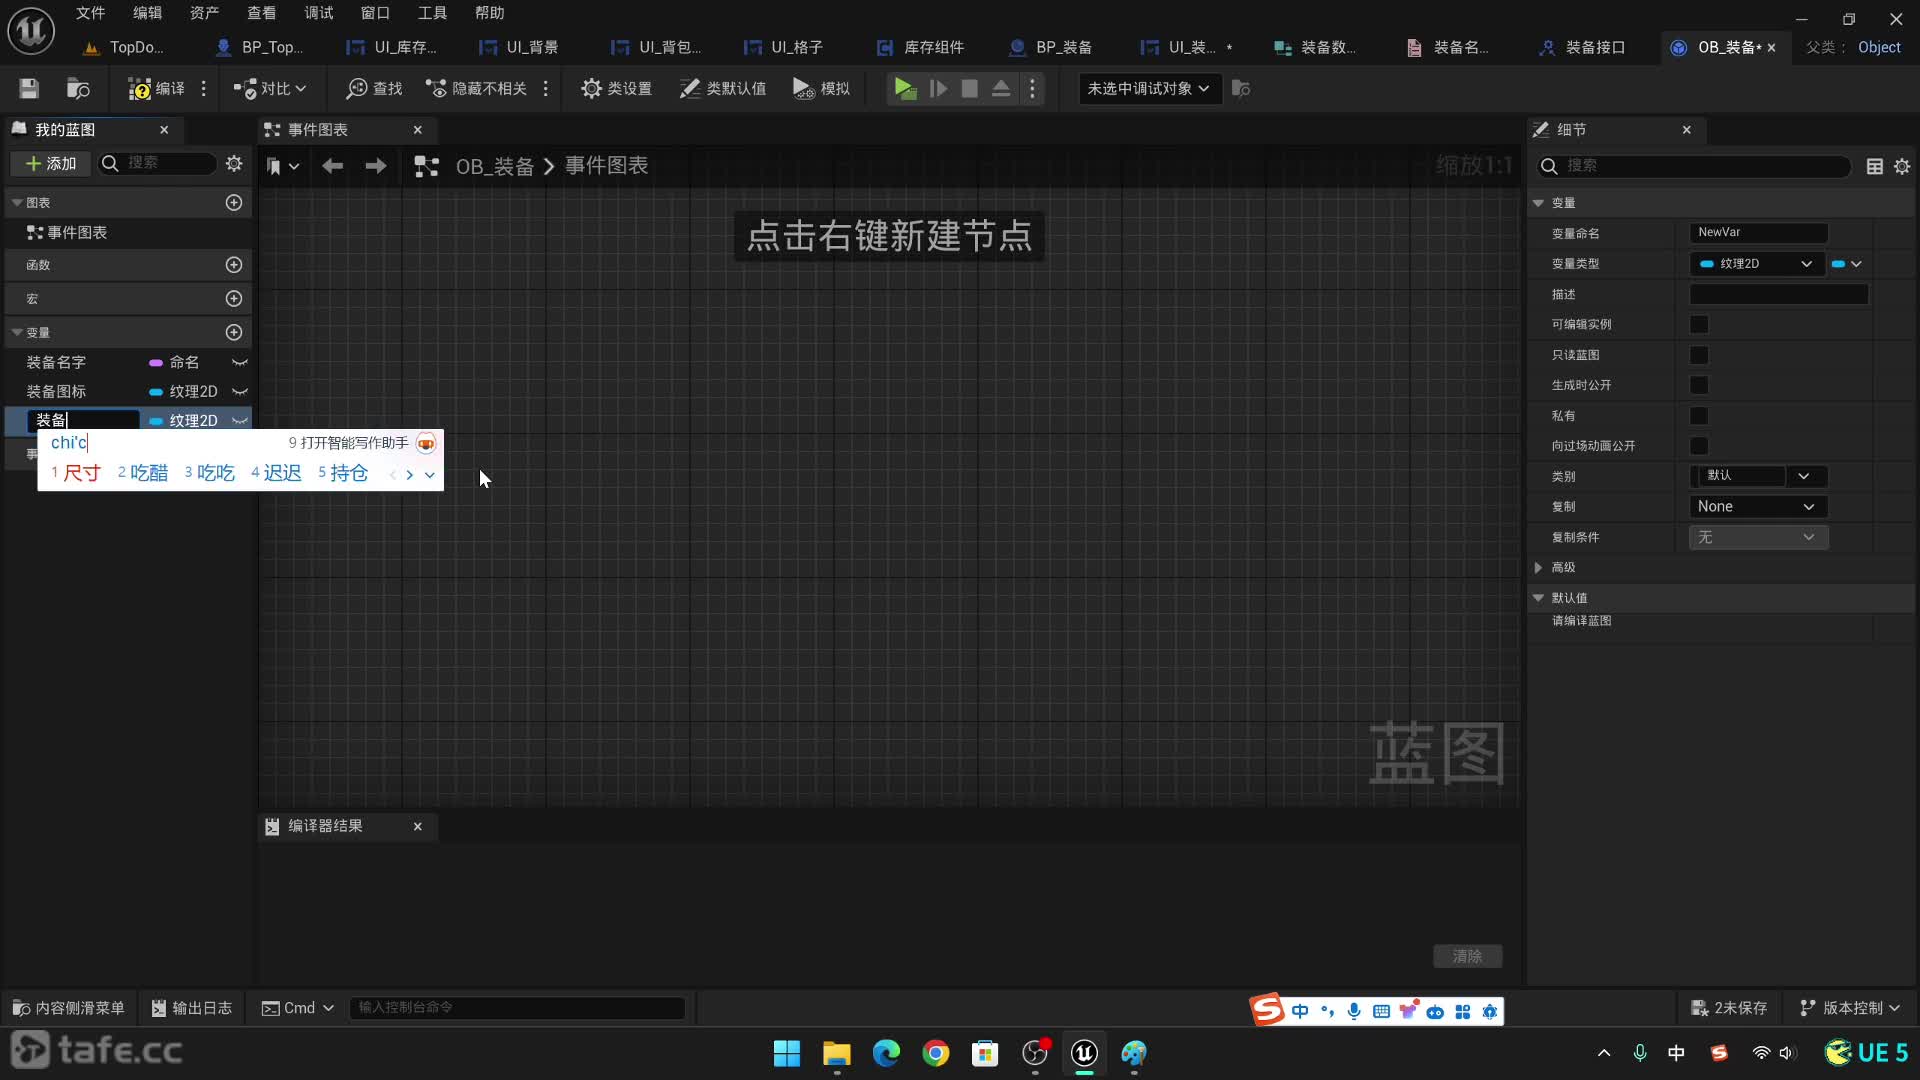Open the Browse in content browser icon
The height and width of the screenshot is (1080, 1920).
[x=78, y=88]
